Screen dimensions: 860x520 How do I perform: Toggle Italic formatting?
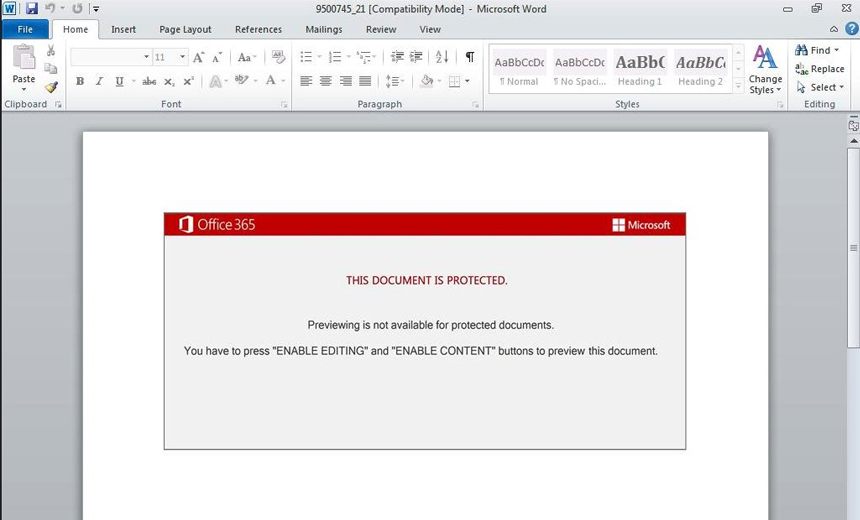click(99, 82)
